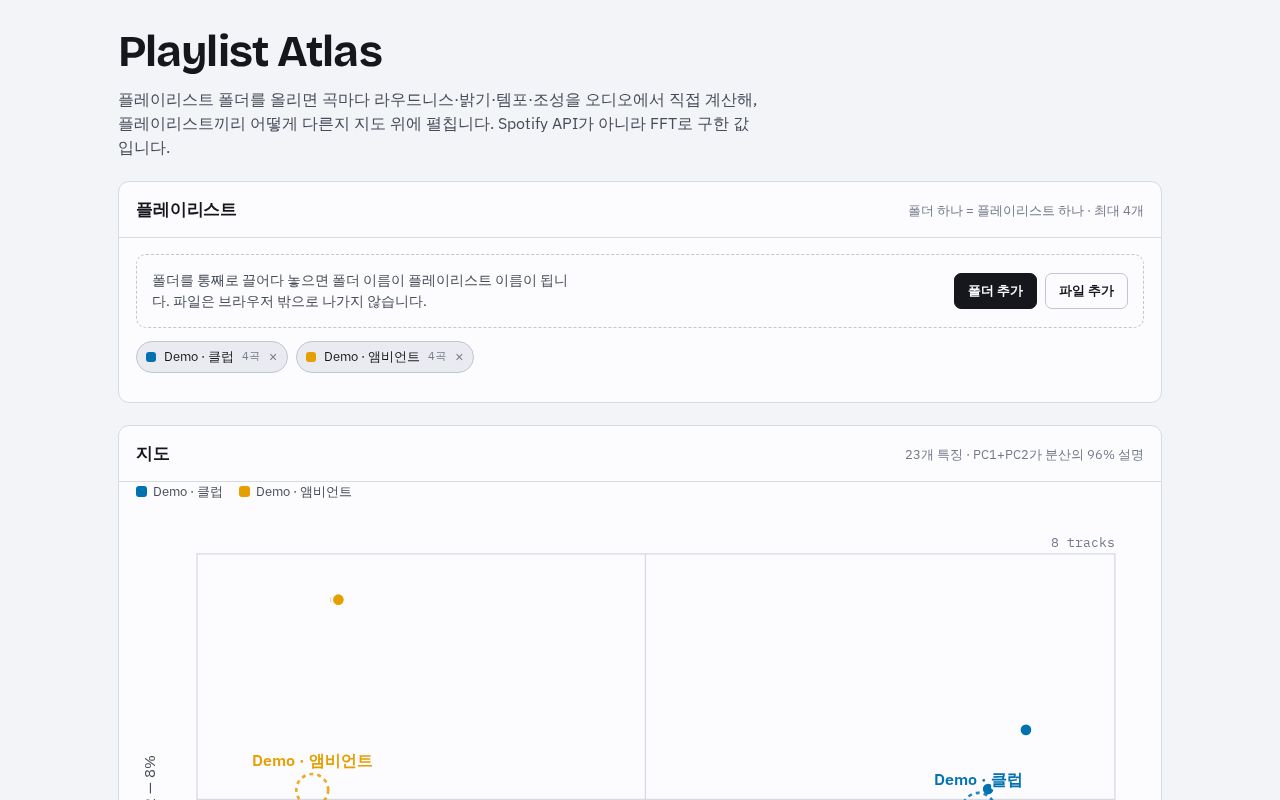Click the 폴더 추가 button

(995, 291)
